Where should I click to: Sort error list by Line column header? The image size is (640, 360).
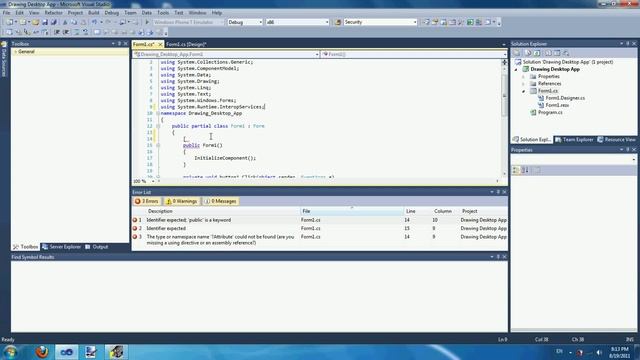(x=417, y=211)
